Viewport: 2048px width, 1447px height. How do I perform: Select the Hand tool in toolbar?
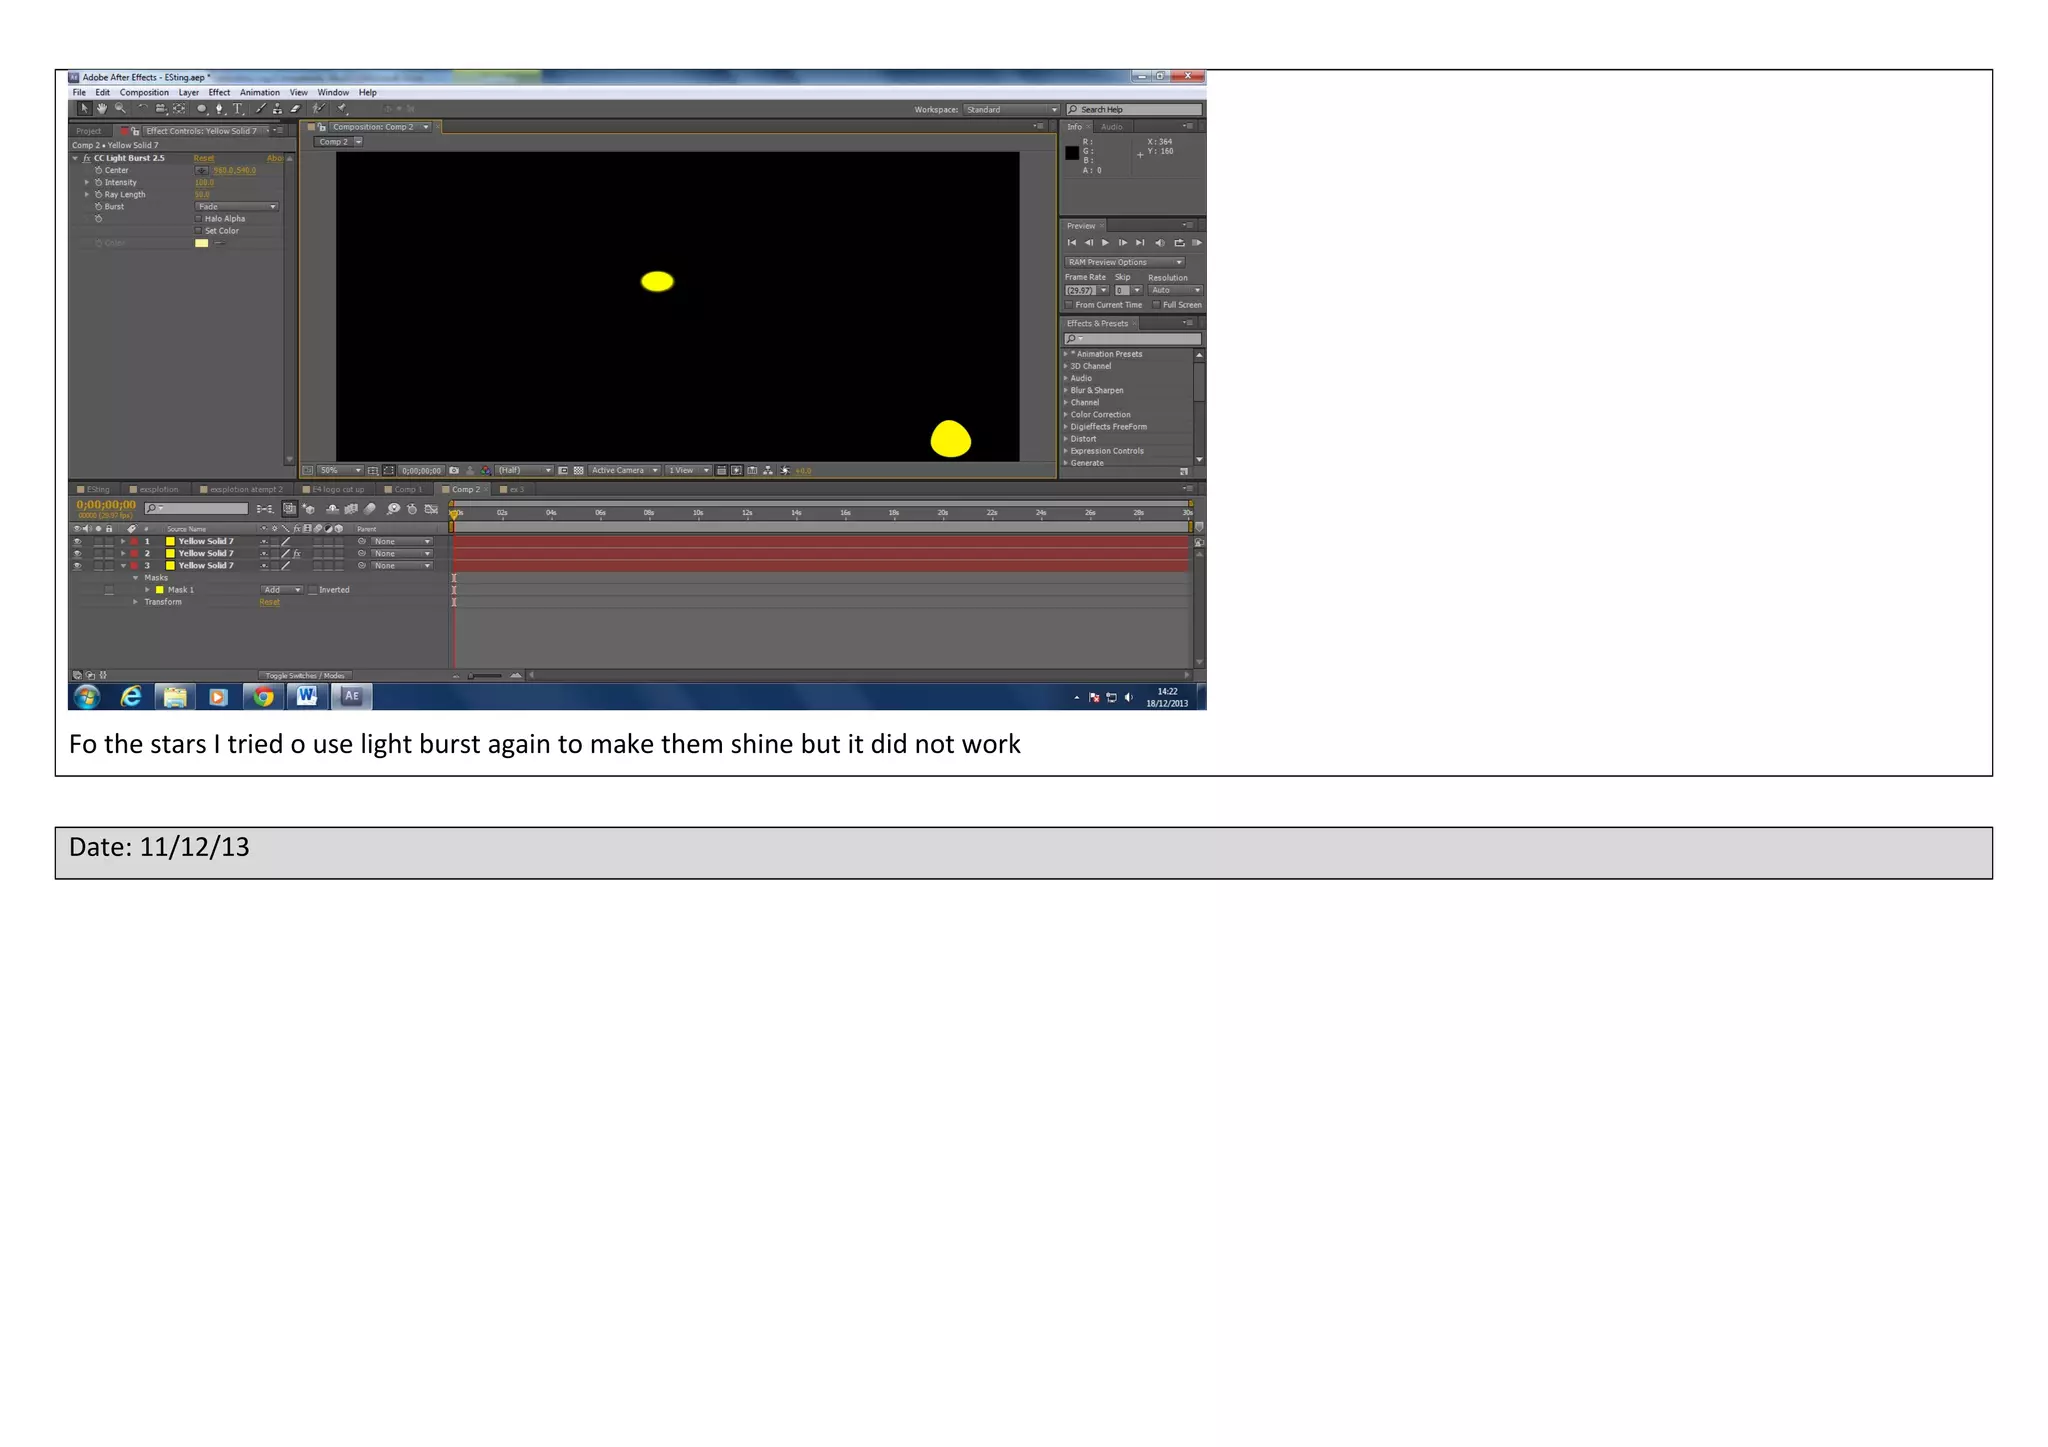[102, 109]
